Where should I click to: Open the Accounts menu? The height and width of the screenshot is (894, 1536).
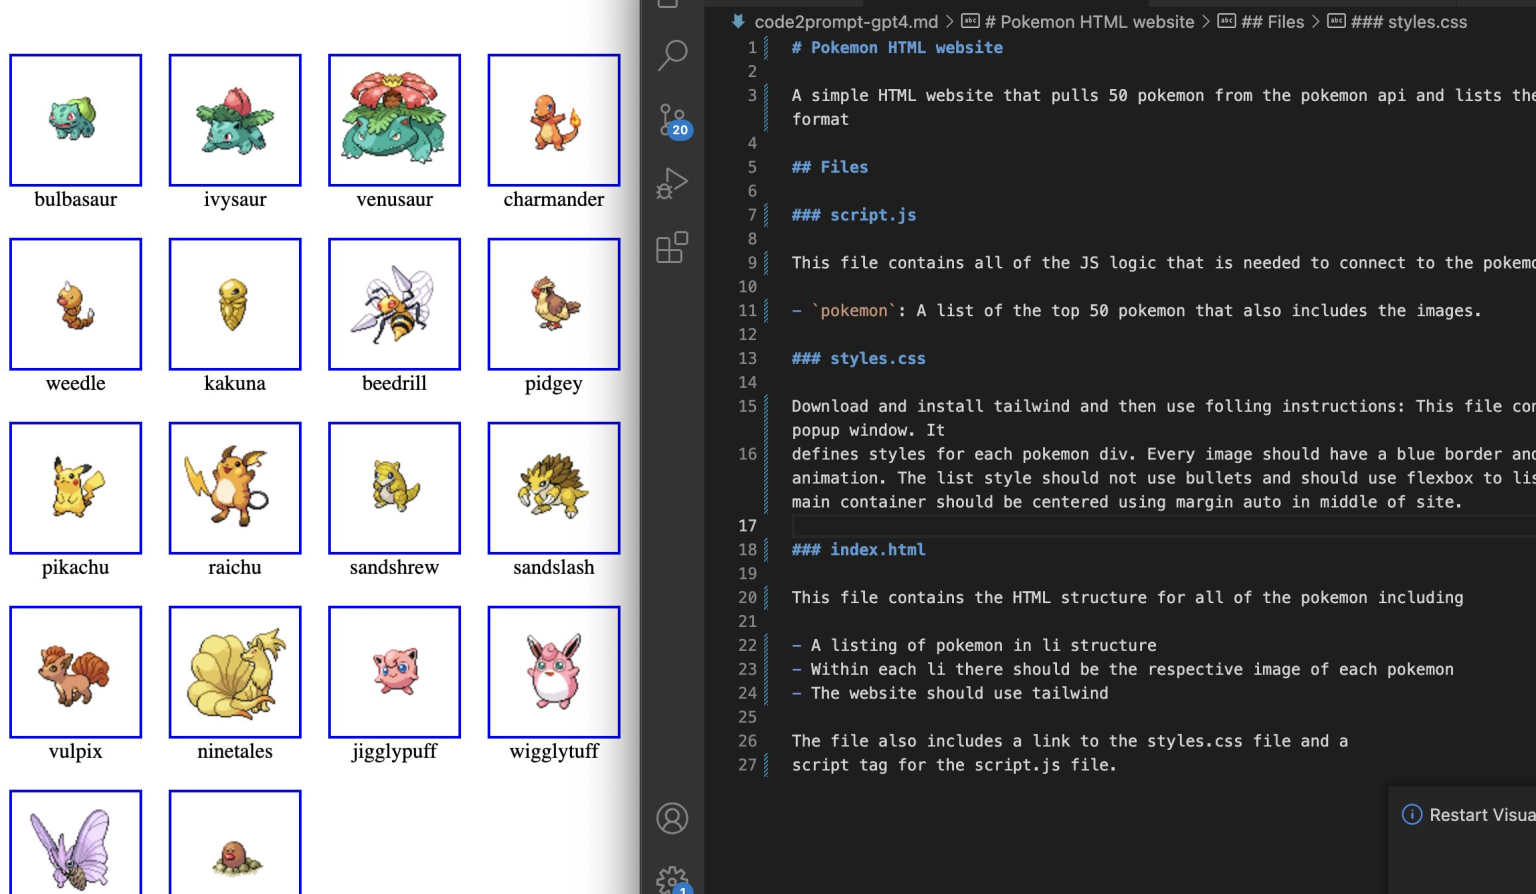click(671, 818)
